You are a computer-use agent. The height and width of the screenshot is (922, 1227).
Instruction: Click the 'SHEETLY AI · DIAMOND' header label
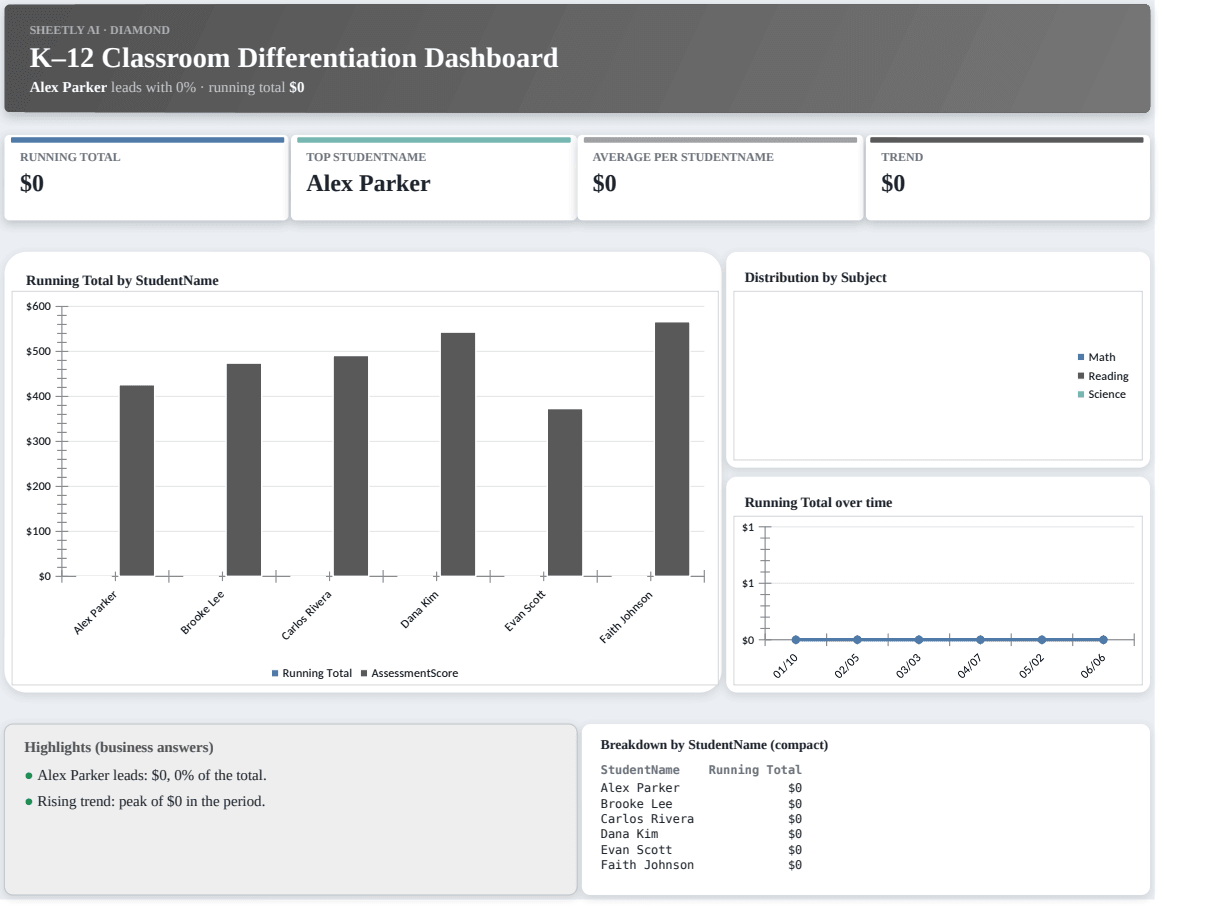click(x=100, y=30)
